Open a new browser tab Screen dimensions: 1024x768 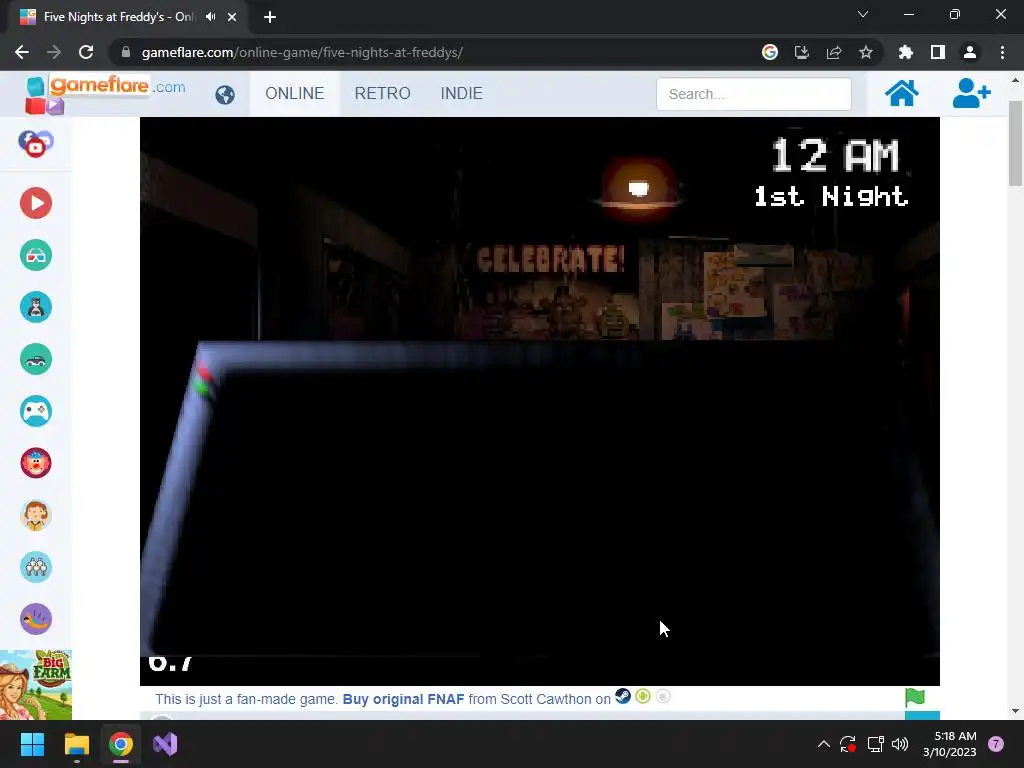[x=270, y=17]
